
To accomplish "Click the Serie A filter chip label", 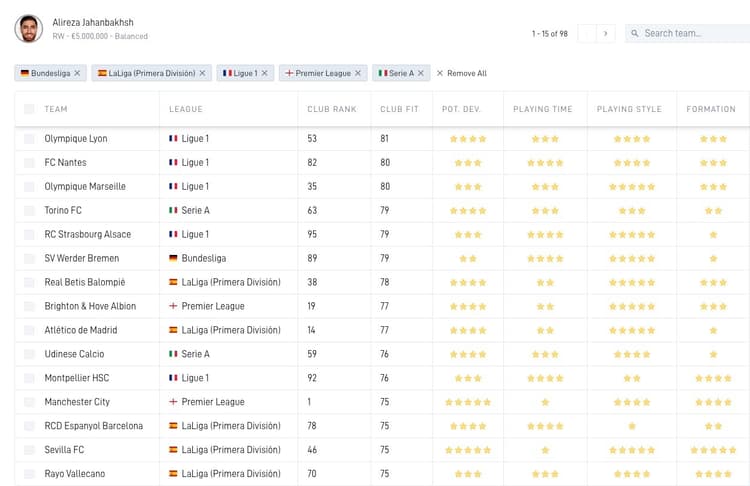I will coord(401,73).
